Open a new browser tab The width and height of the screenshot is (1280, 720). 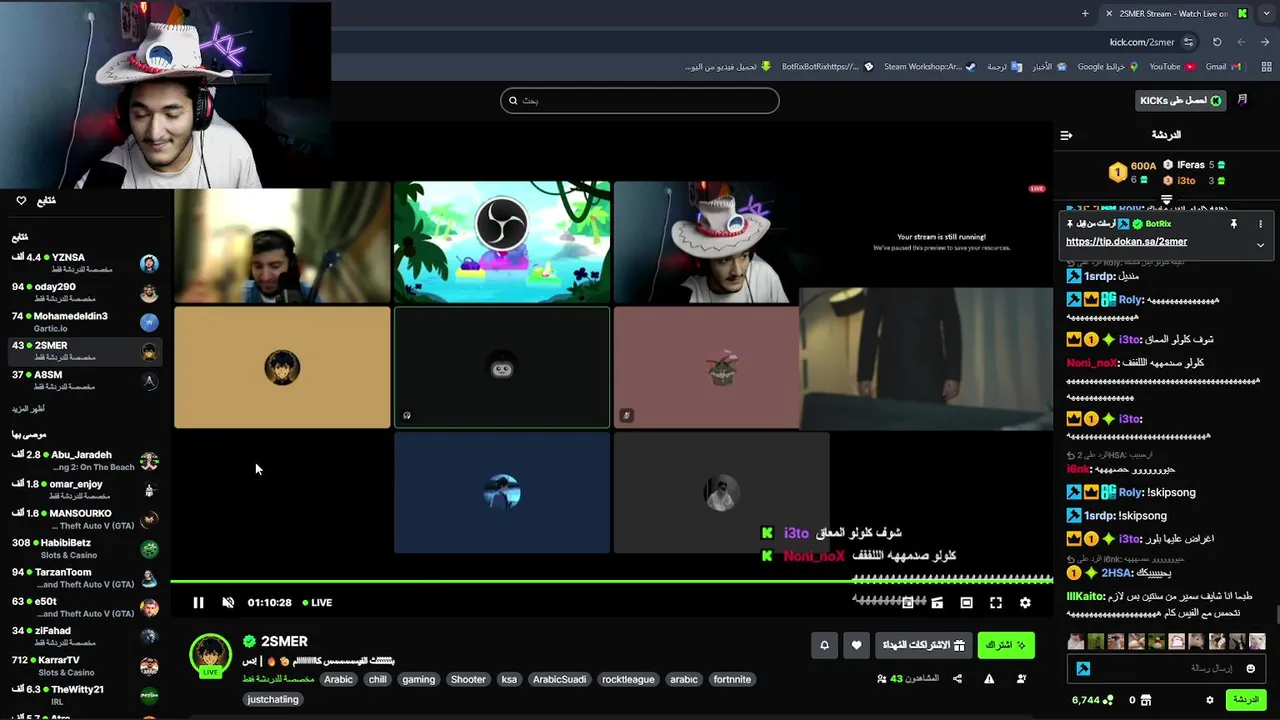(1085, 13)
